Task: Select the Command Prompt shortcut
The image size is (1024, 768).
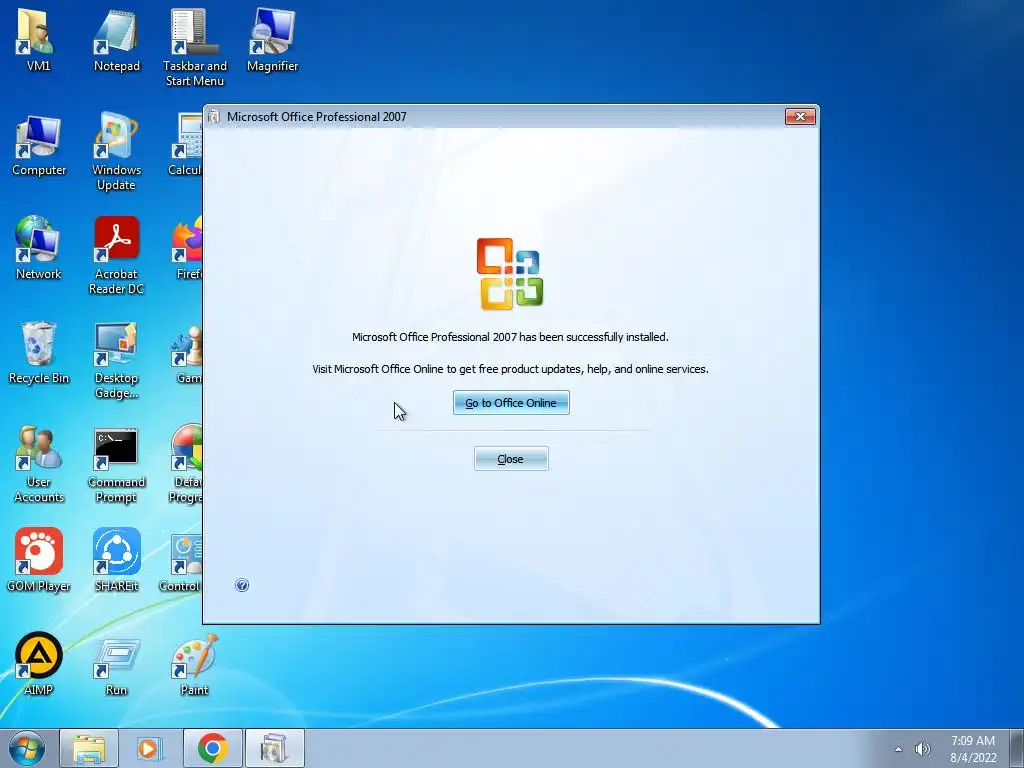Action: point(116,465)
